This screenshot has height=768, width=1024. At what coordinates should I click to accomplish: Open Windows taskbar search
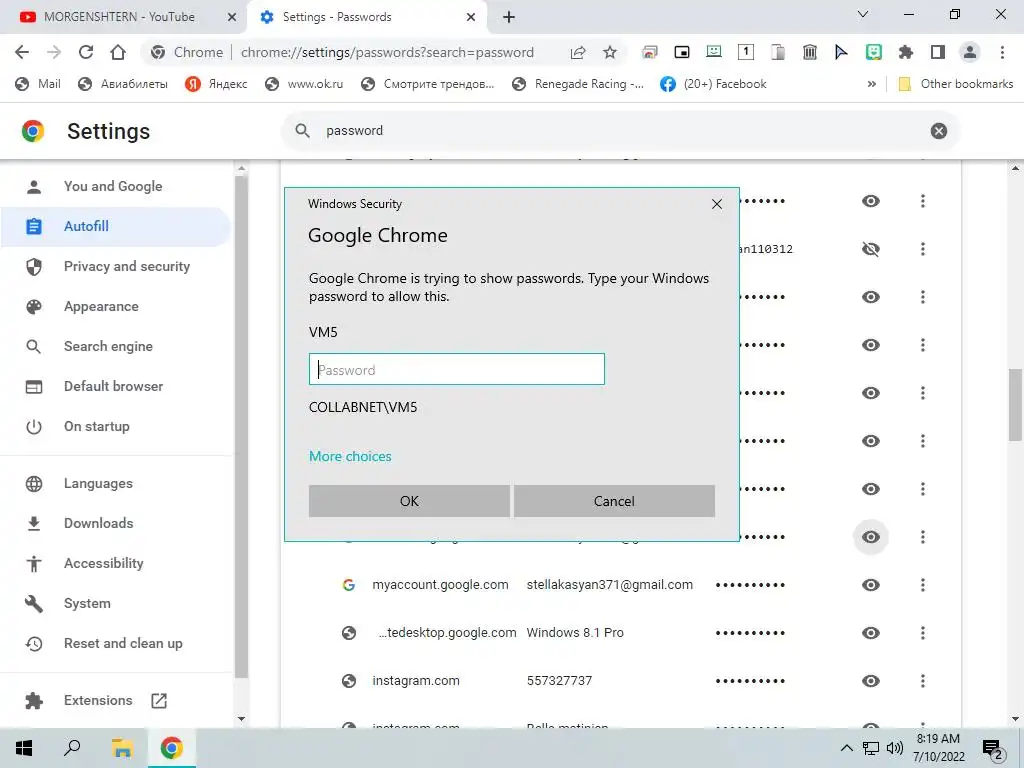click(x=72, y=748)
